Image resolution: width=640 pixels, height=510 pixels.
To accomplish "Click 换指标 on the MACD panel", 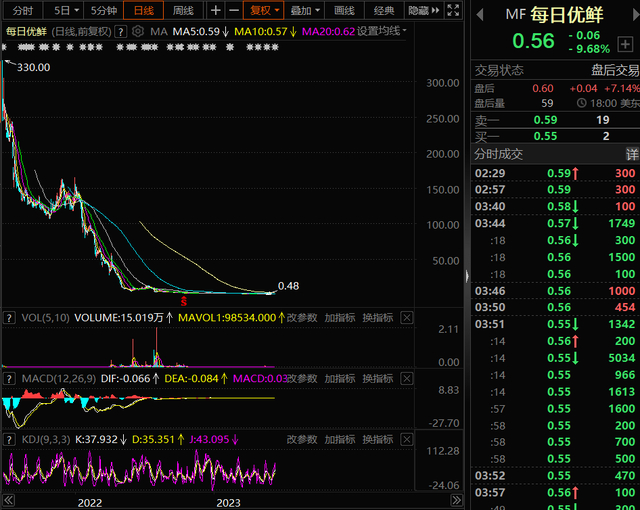I will pos(376,379).
